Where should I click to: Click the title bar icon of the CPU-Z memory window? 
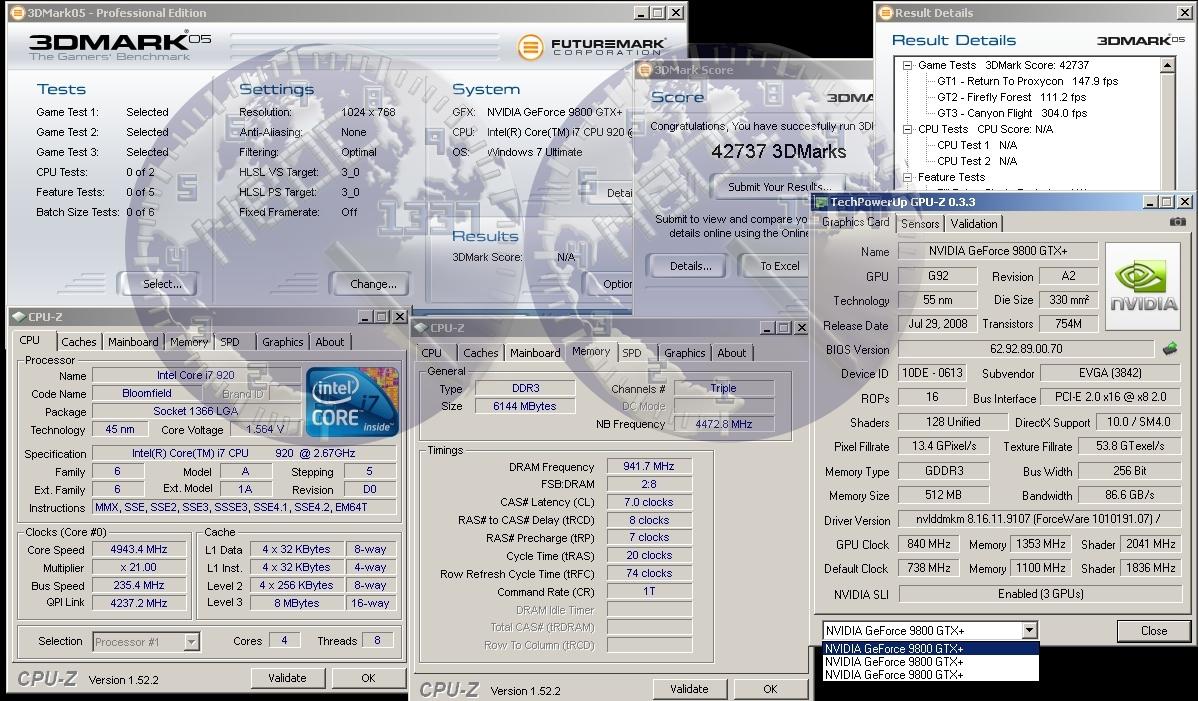click(421, 328)
